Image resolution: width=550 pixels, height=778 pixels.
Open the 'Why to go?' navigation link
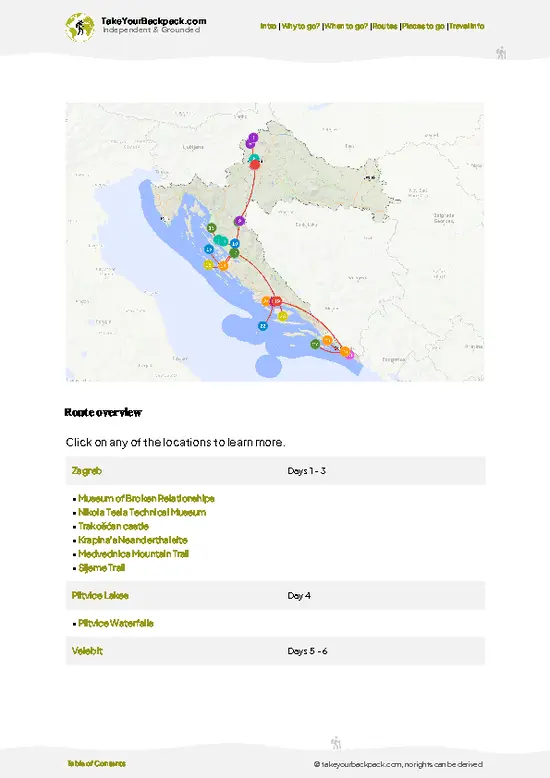301,26
